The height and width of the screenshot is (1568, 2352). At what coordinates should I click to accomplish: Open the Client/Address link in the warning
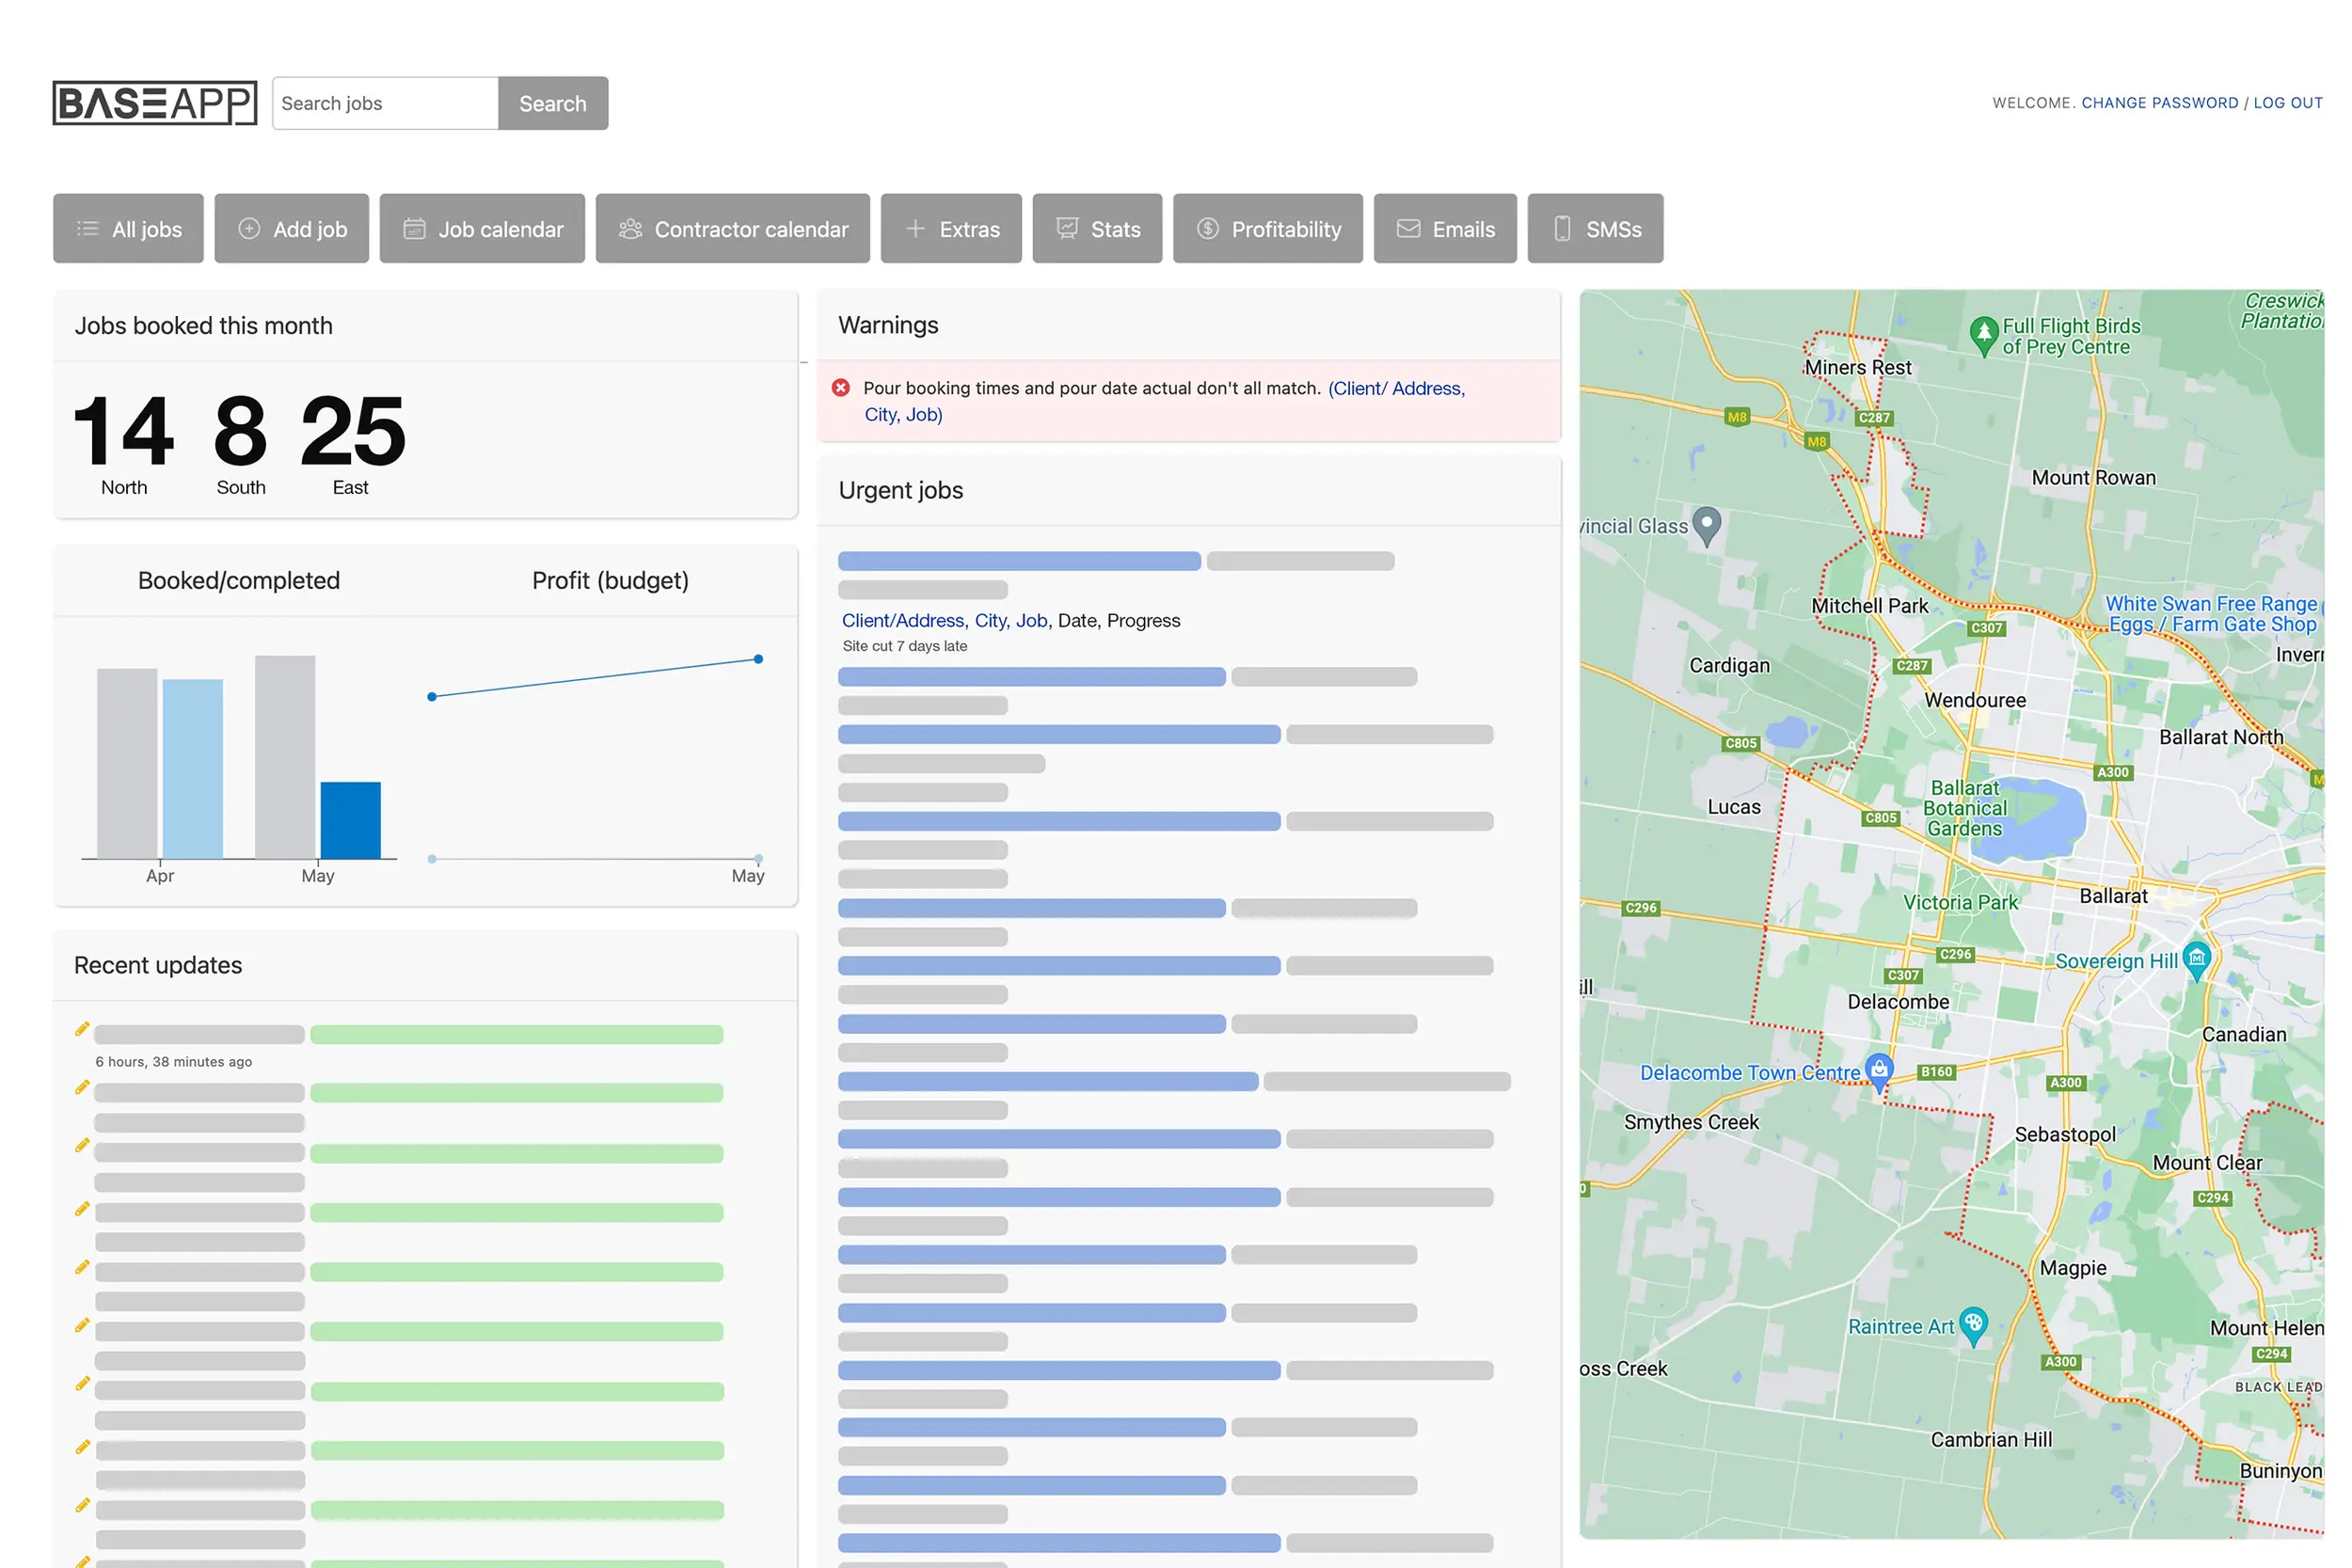point(1395,388)
